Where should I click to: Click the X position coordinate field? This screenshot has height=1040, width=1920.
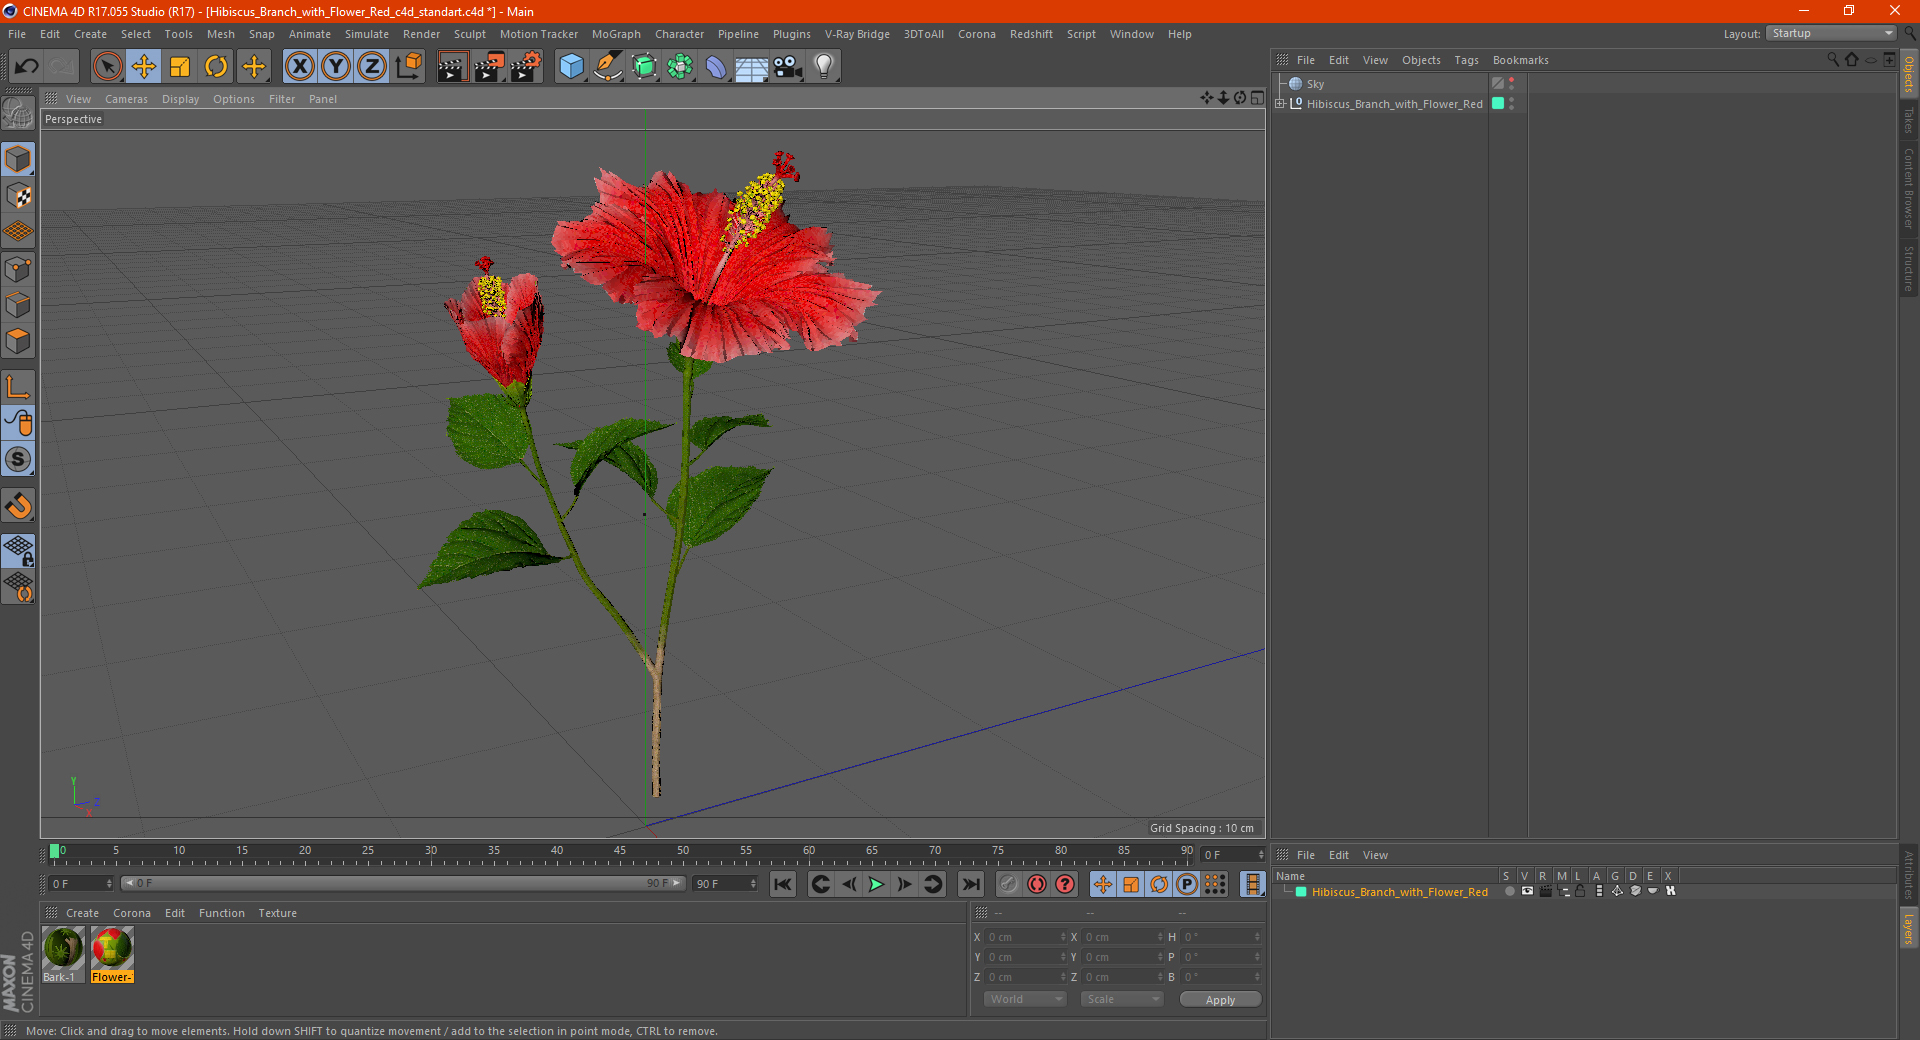(x=1026, y=937)
